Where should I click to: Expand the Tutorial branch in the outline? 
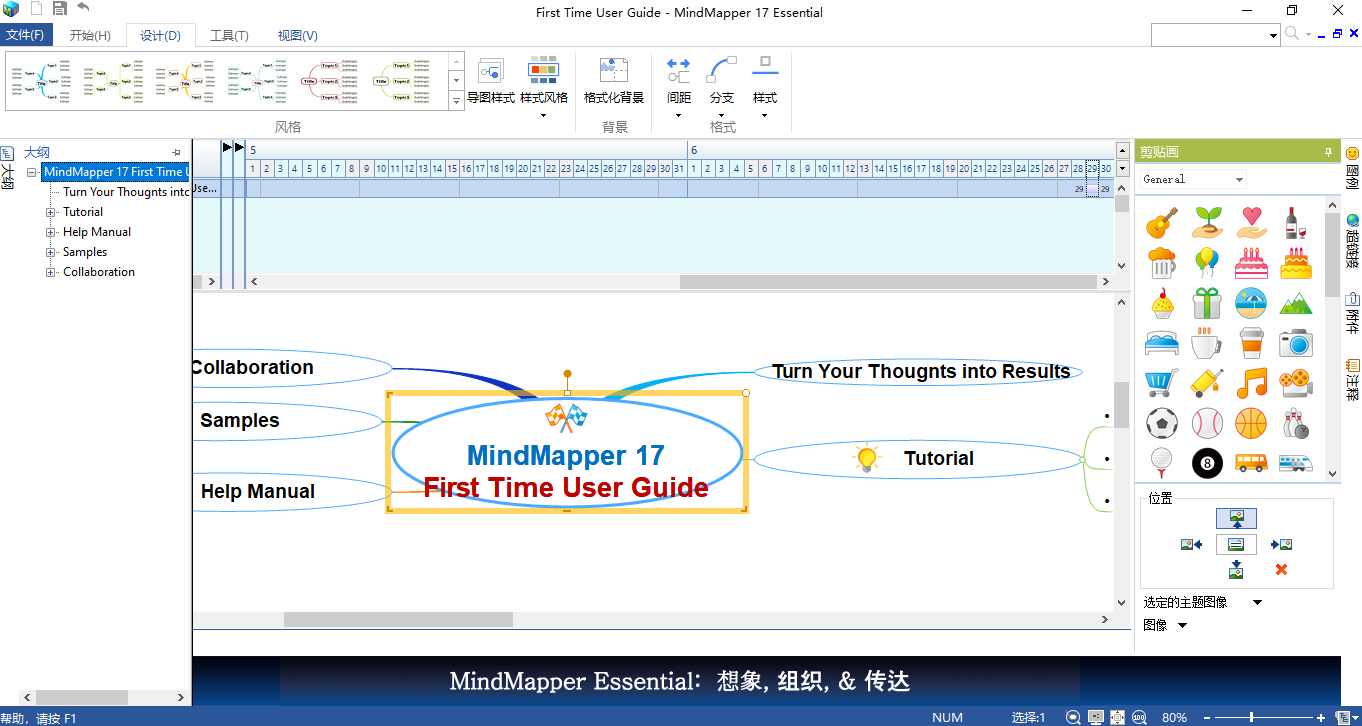(x=51, y=211)
